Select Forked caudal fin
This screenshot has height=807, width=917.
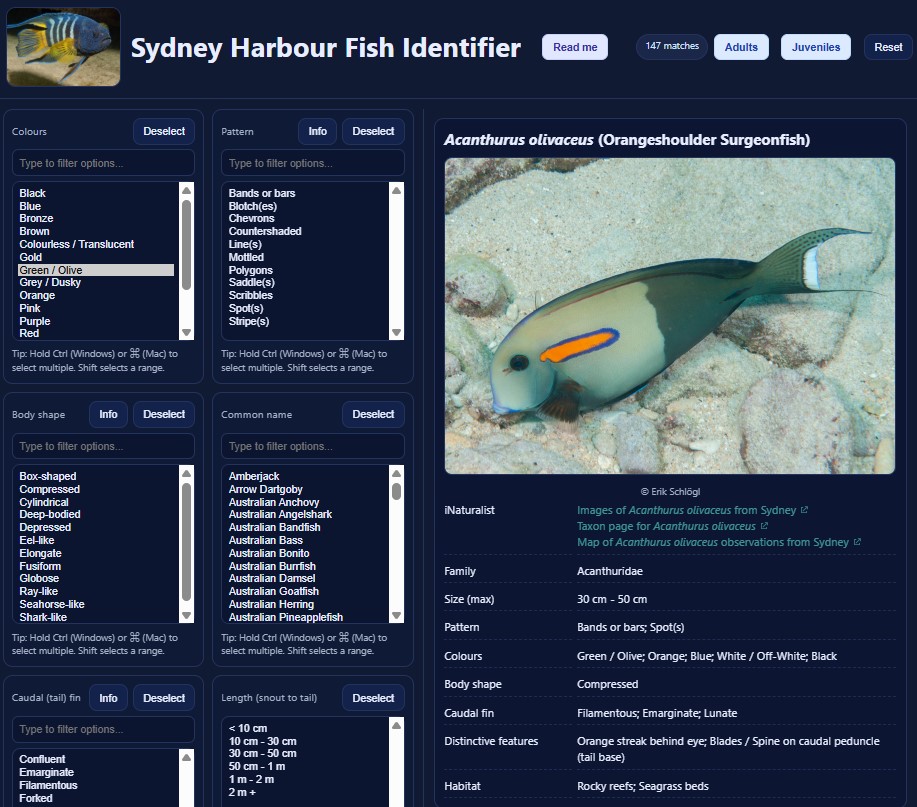(x=96, y=798)
